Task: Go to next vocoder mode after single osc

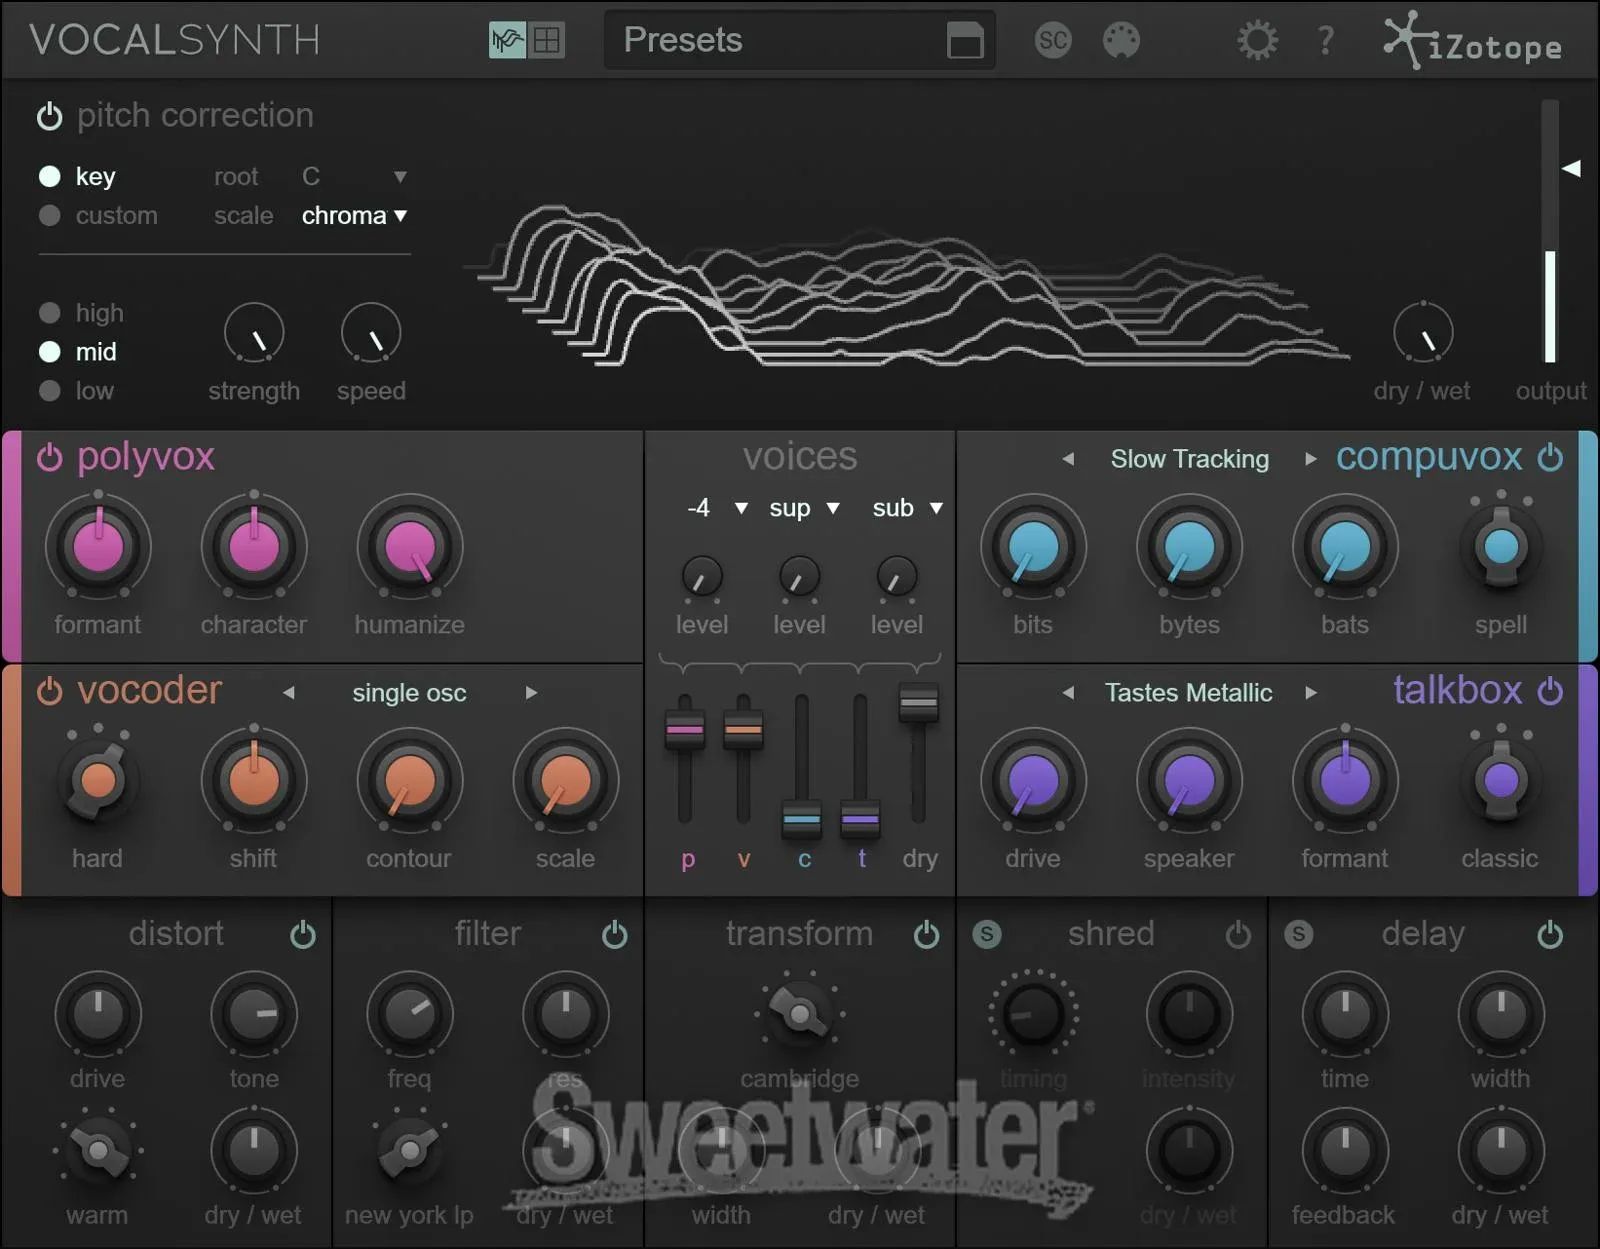Action: click(531, 692)
